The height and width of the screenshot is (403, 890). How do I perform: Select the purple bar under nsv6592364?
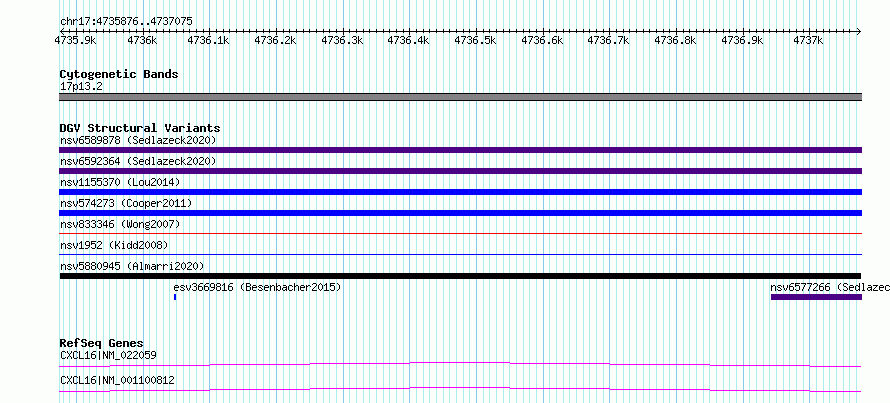point(460,171)
